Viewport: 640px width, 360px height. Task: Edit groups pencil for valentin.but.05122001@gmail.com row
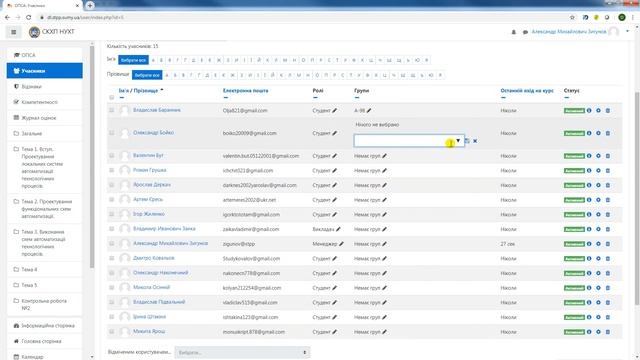(x=384, y=156)
